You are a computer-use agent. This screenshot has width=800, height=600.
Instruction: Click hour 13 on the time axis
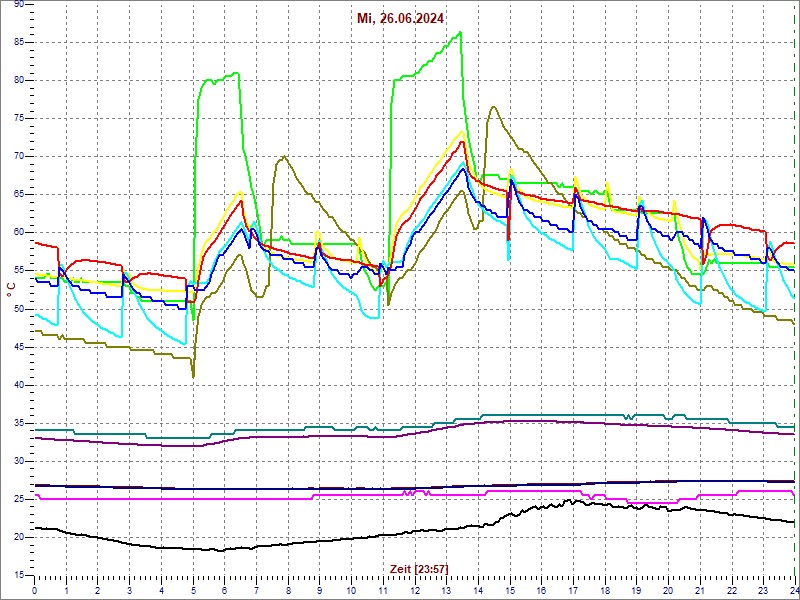click(446, 589)
